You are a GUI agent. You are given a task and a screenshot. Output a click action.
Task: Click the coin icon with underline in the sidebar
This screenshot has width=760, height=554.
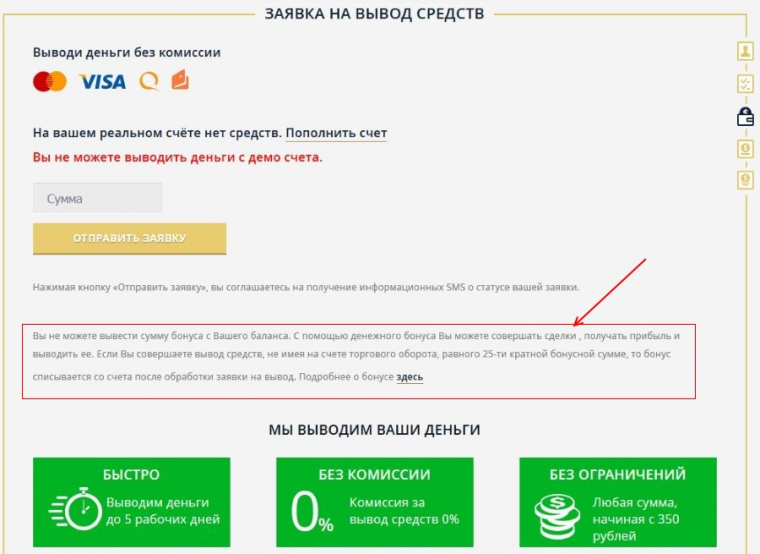coord(745,149)
